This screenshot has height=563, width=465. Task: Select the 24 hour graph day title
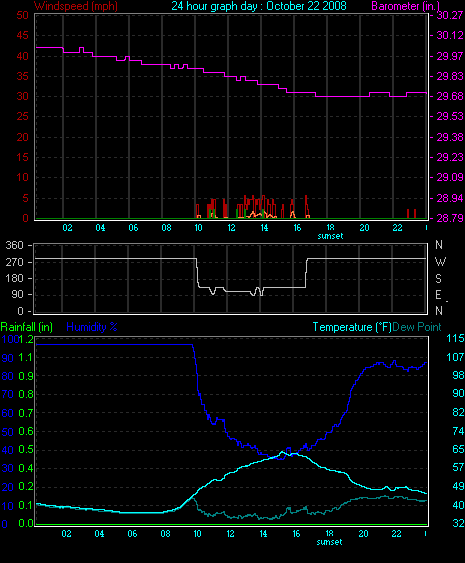(259, 6)
